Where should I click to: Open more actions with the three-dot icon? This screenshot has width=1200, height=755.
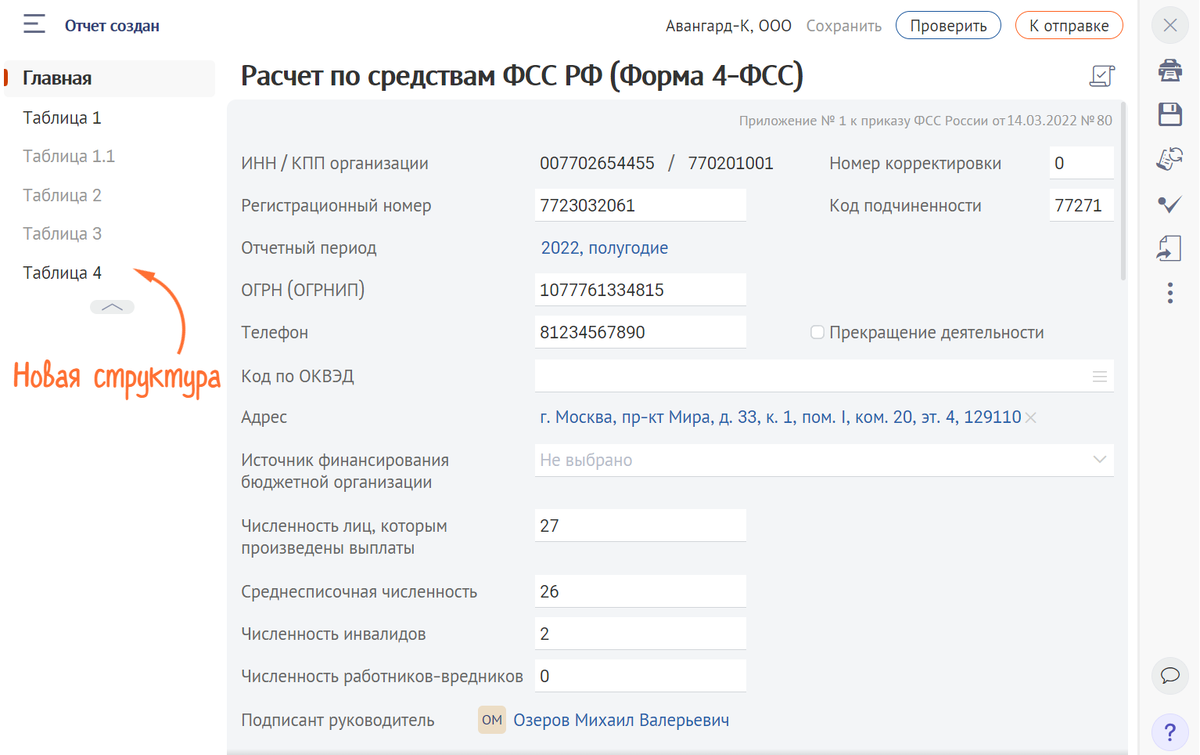point(1170,291)
